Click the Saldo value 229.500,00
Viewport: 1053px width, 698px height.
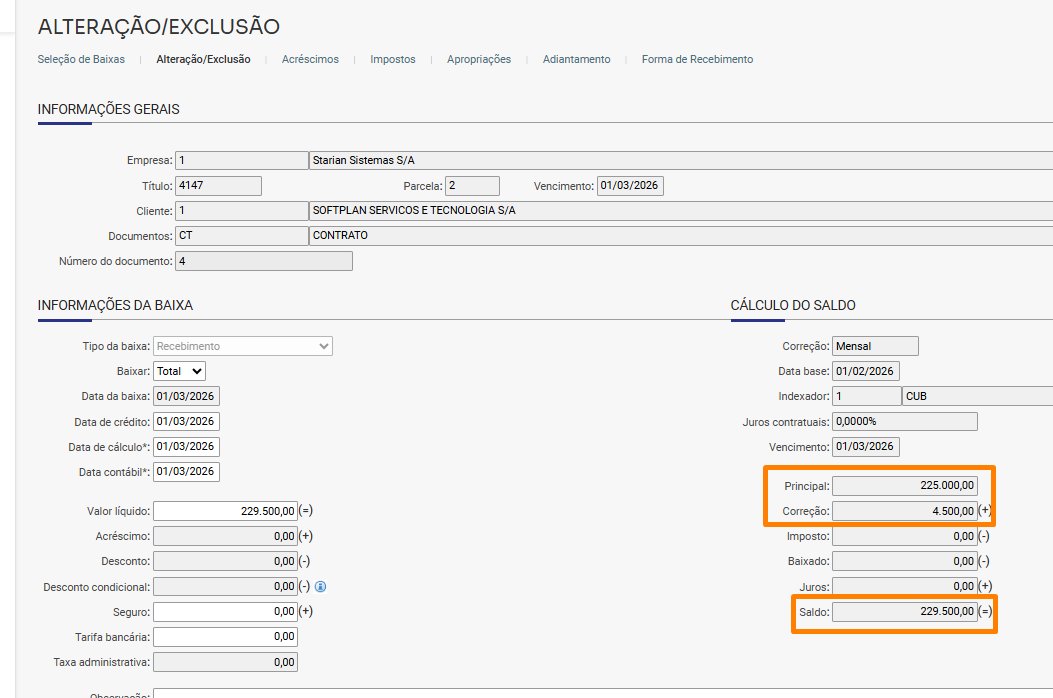pyautogui.click(x=905, y=611)
